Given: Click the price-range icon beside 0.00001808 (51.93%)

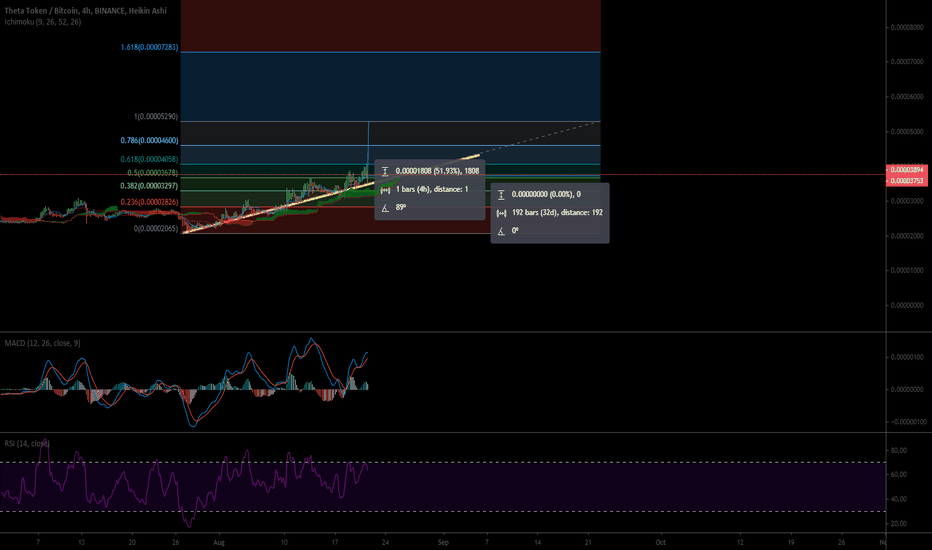Looking at the screenshot, I should coord(385,171).
